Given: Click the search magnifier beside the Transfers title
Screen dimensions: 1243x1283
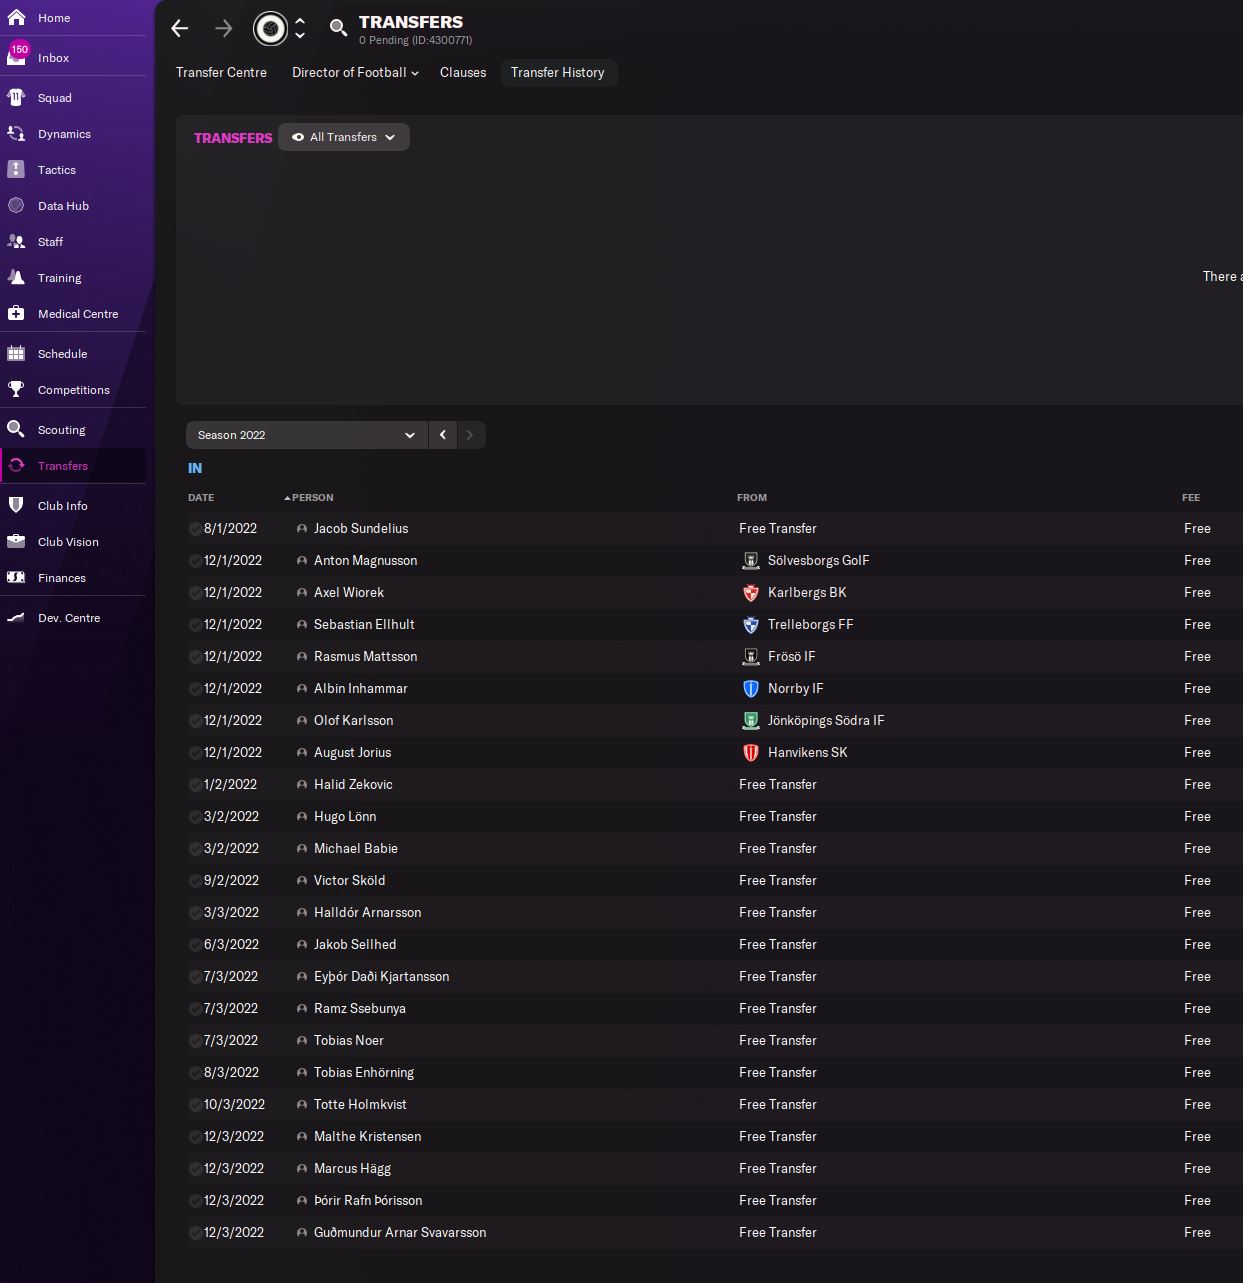Looking at the screenshot, I should [x=338, y=28].
